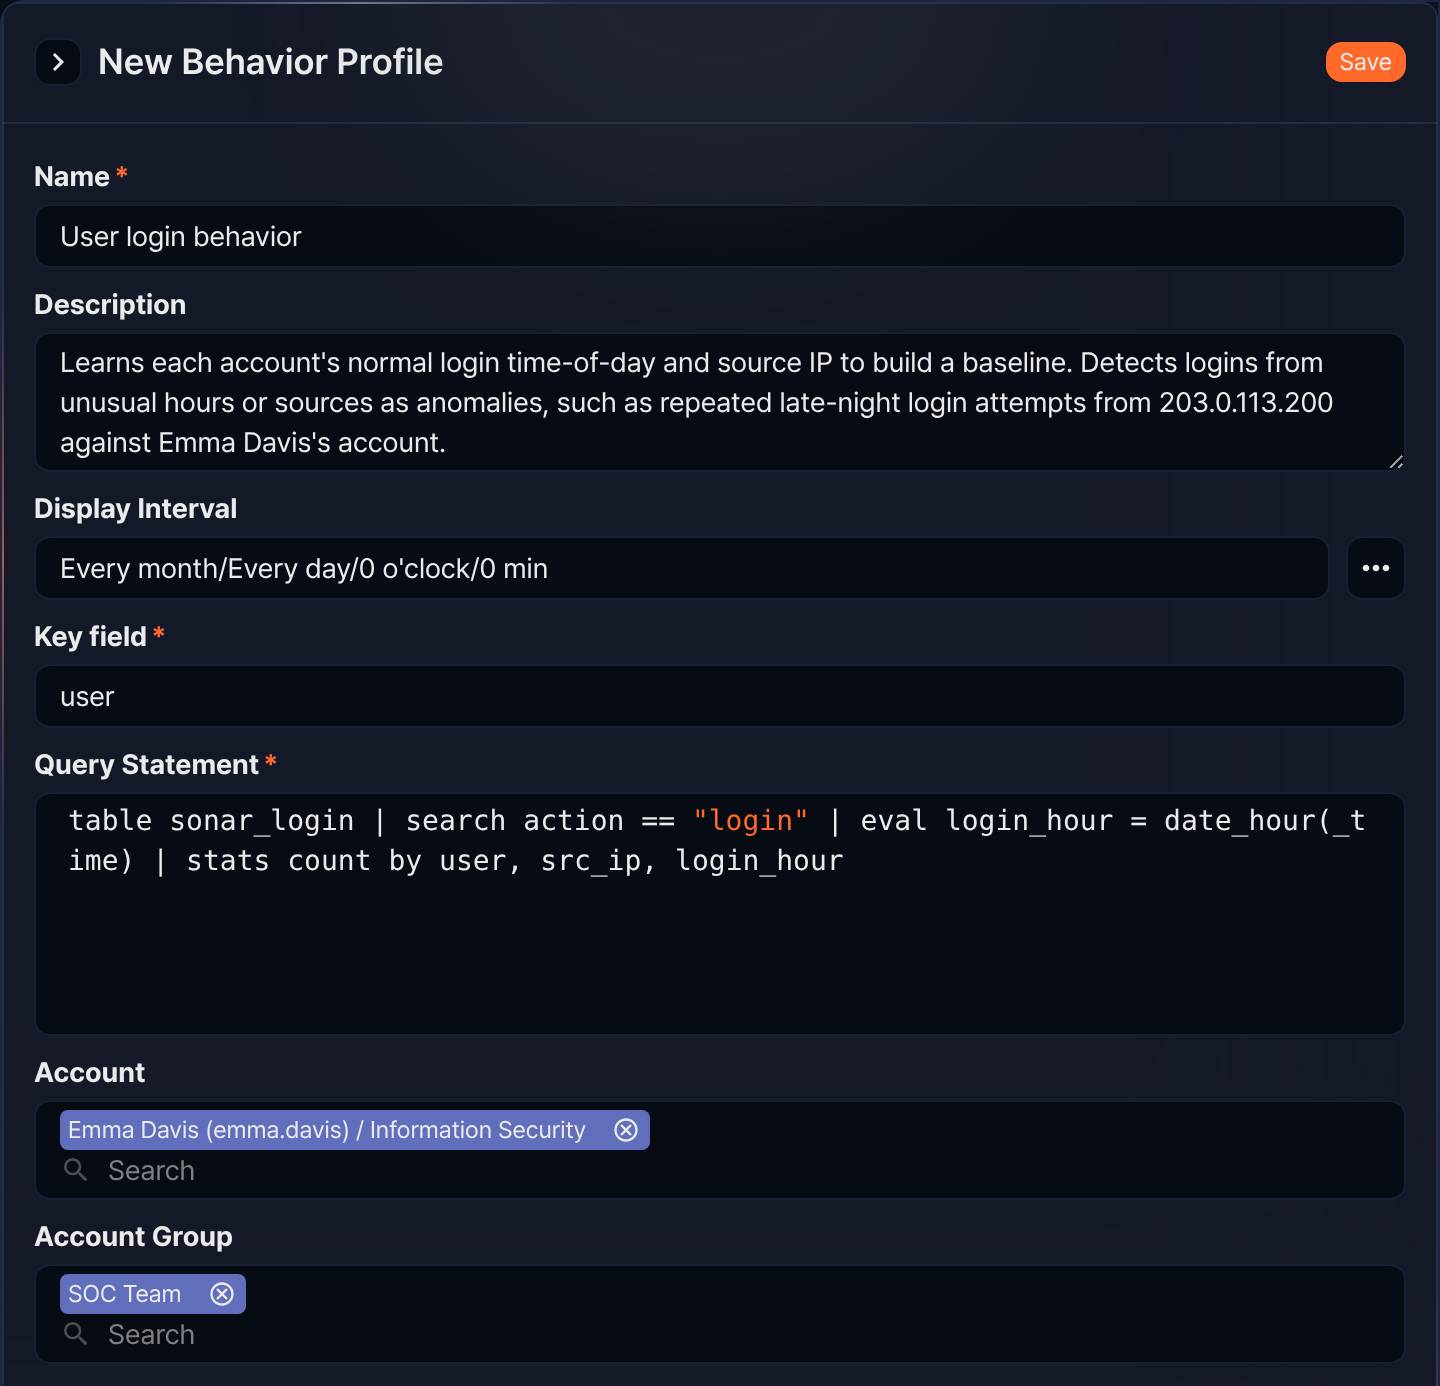The image size is (1440, 1386).
Task: Open display interval options via ellipsis button
Action: click(1376, 568)
